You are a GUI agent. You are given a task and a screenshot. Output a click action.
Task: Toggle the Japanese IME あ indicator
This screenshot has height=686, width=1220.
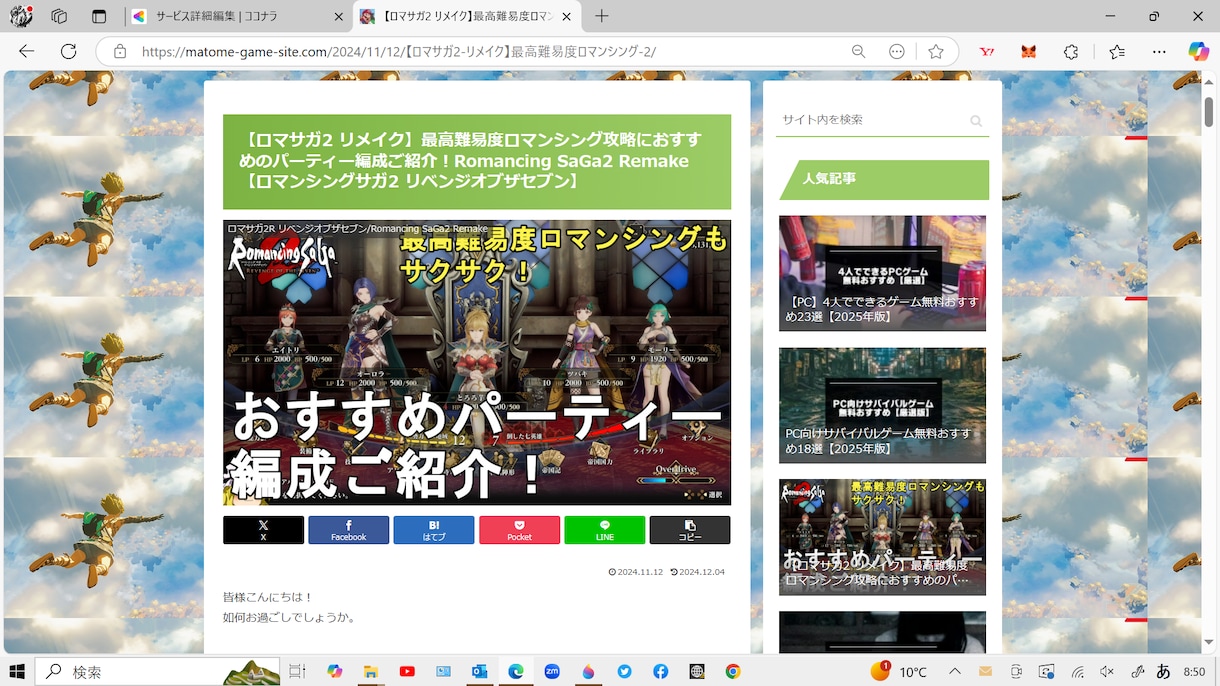point(1164,672)
